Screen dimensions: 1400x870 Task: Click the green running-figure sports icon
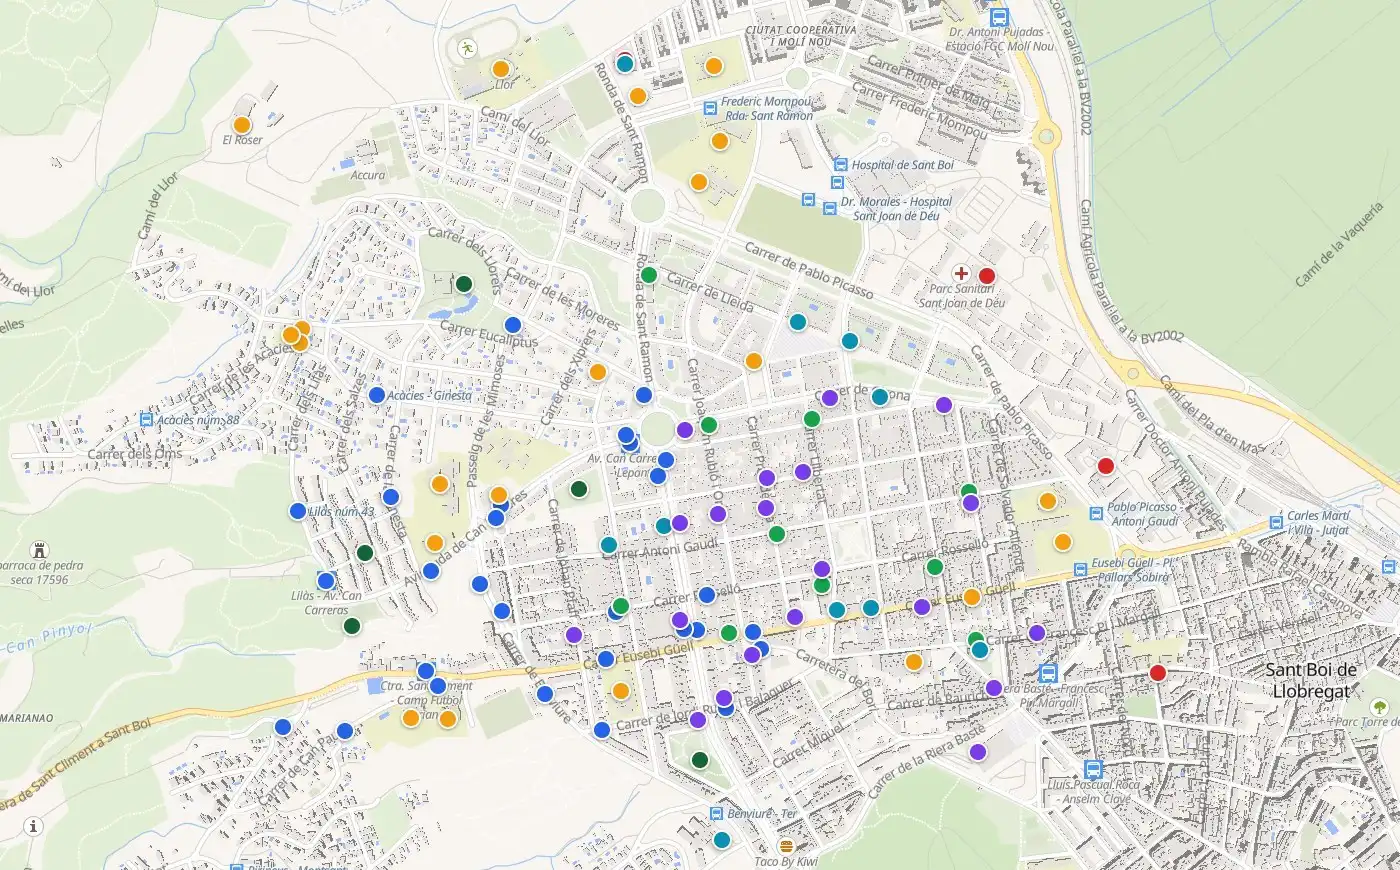466,47
